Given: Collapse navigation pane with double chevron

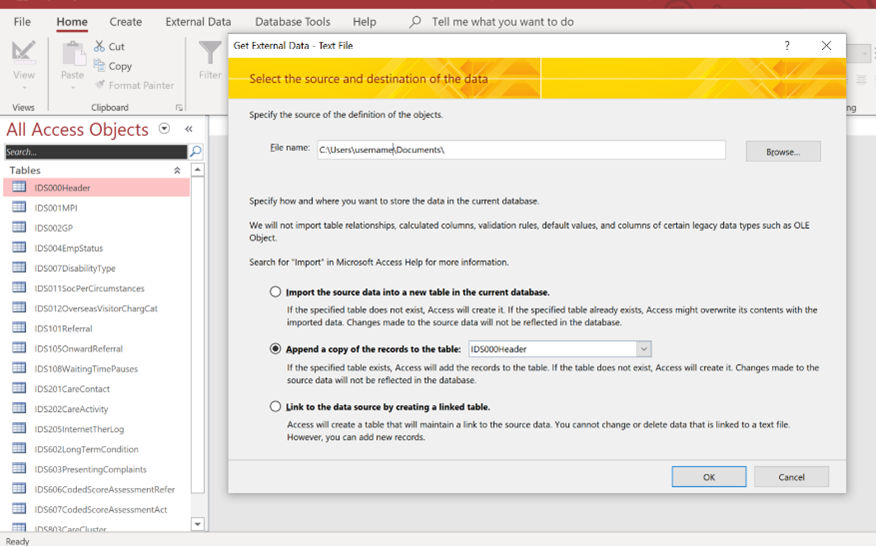Looking at the screenshot, I should pyautogui.click(x=189, y=129).
